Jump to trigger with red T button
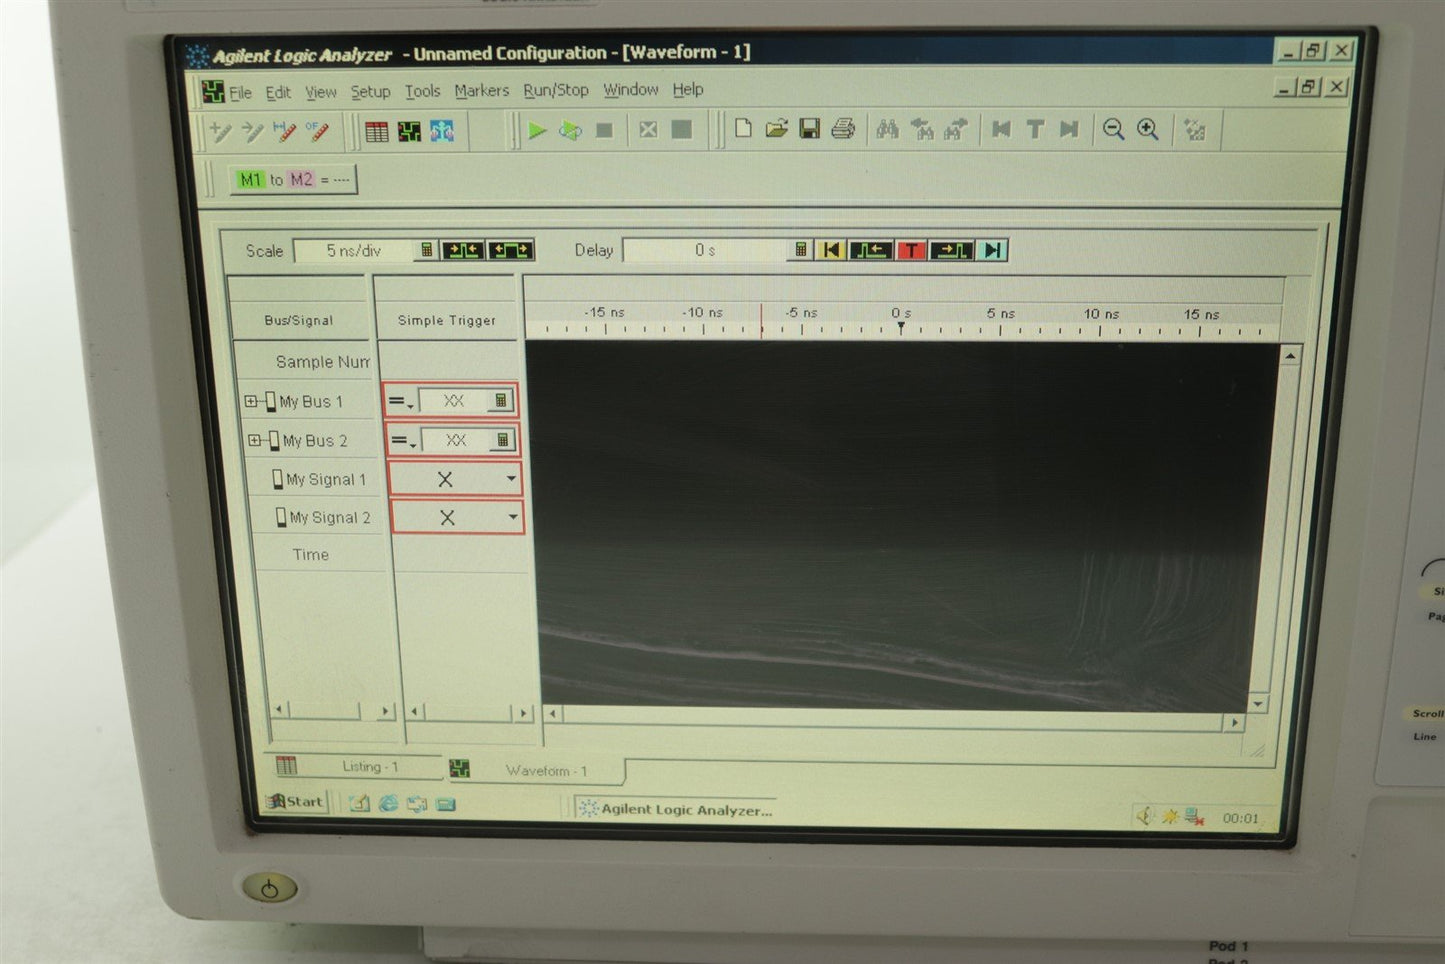Viewport: 1445px width, 964px height. (x=911, y=250)
